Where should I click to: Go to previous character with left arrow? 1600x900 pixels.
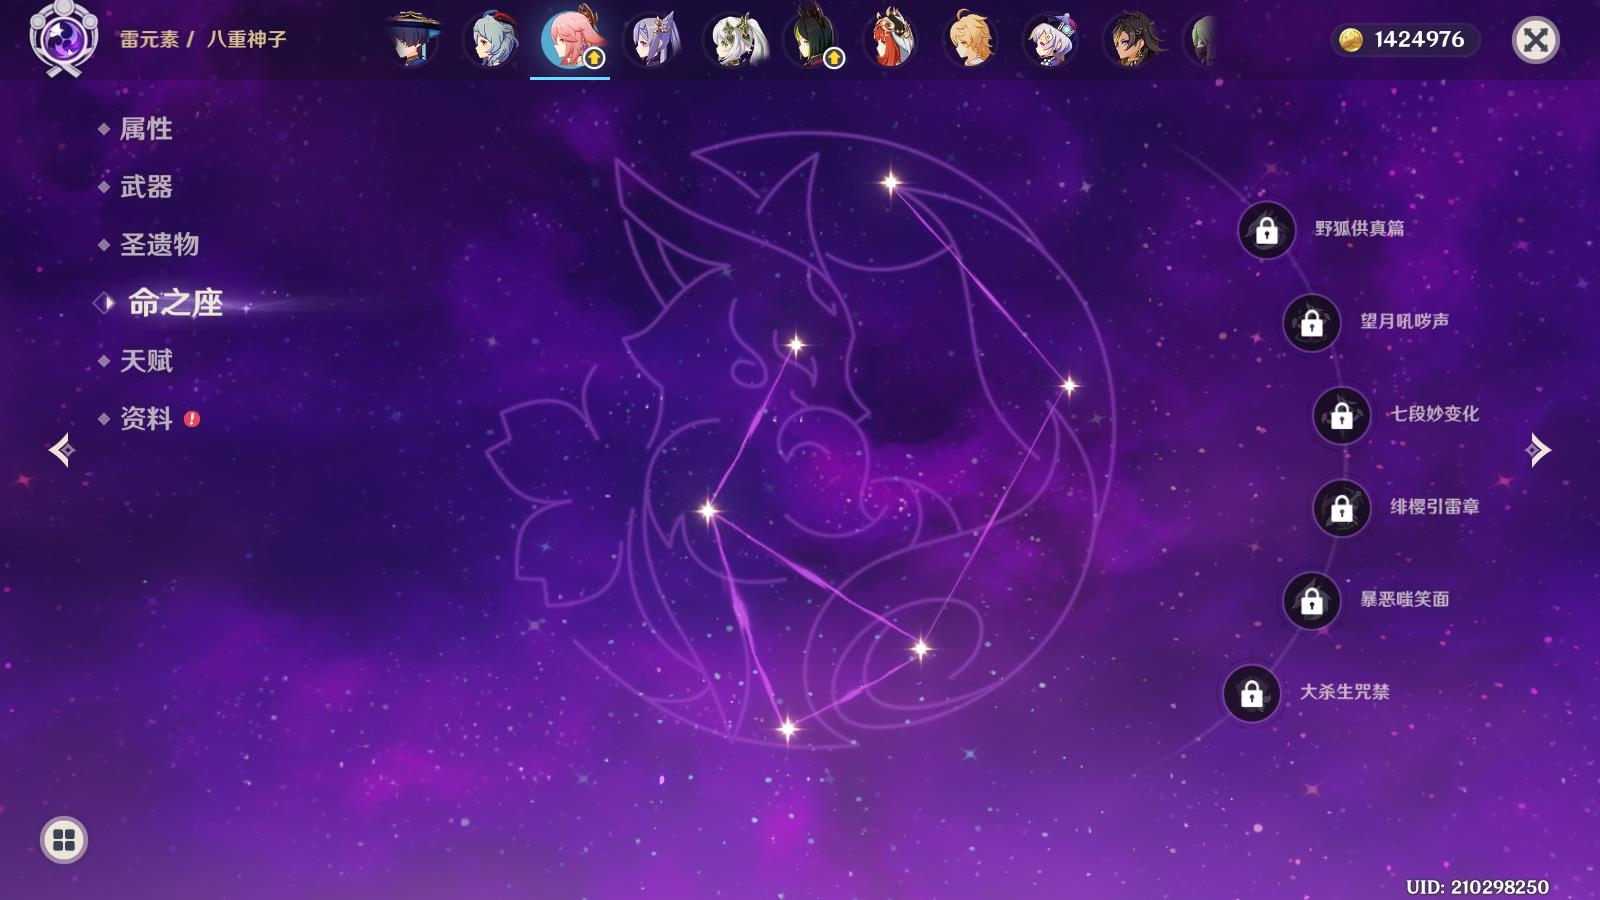[x=62, y=450]
